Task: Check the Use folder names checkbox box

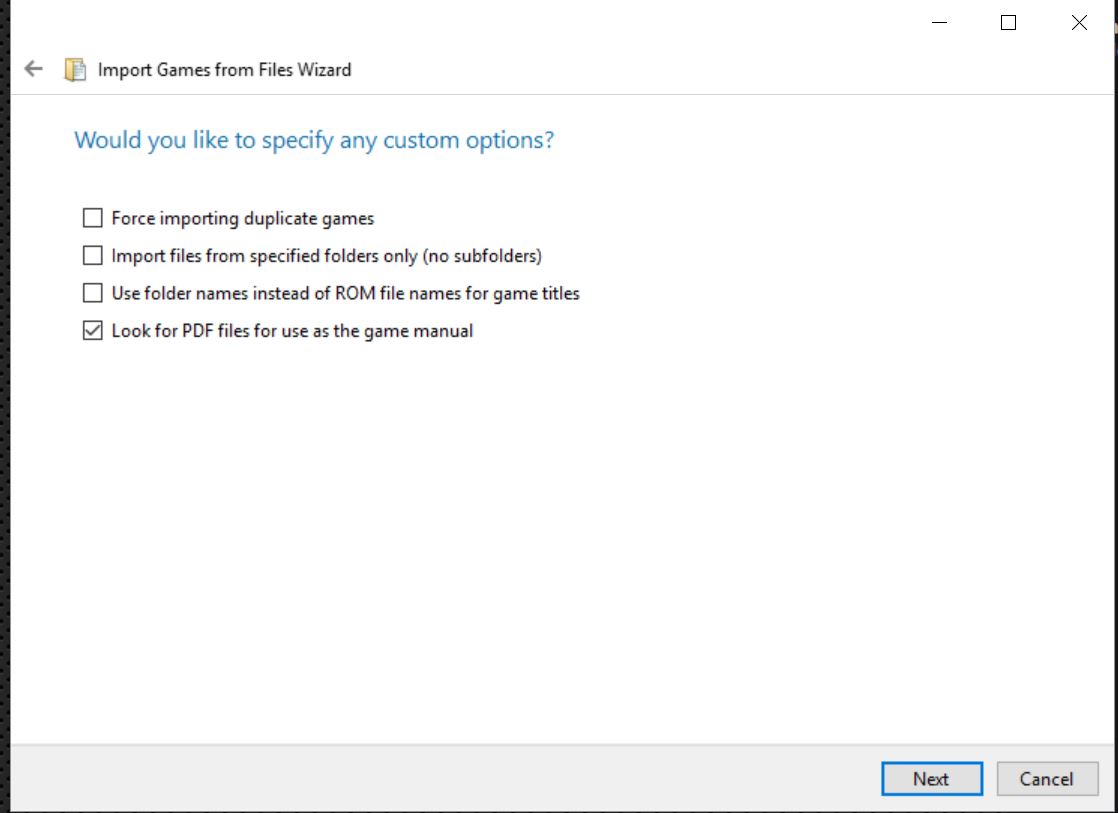Action: click(x=93, y=293)
